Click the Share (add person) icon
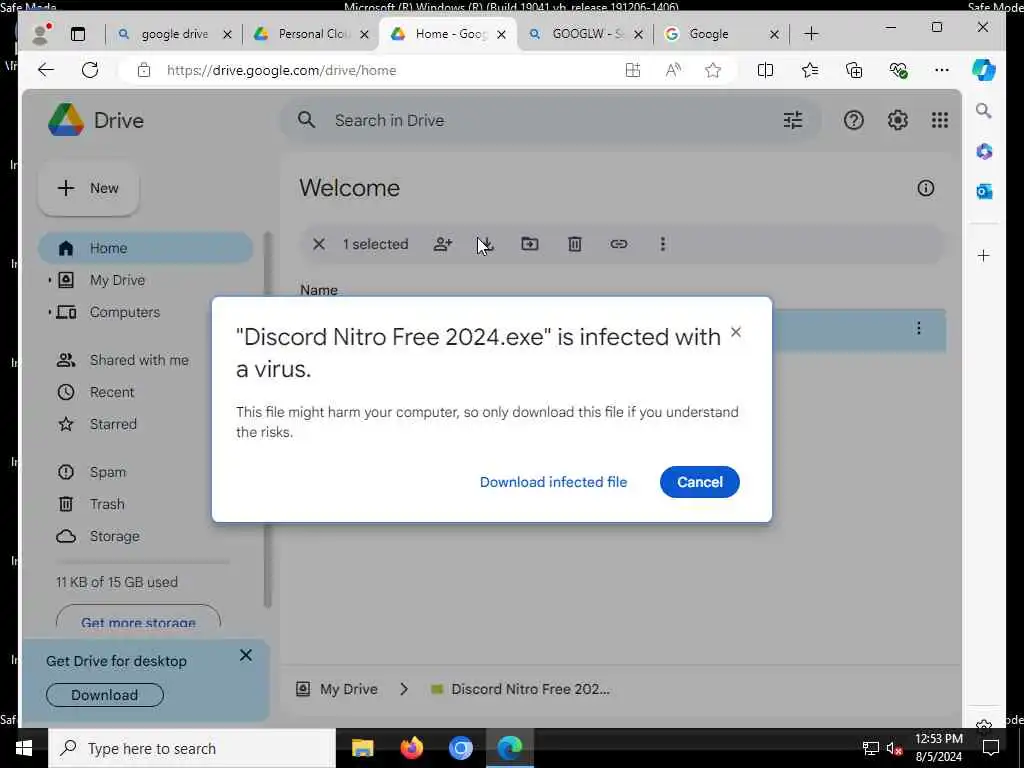 click(443, 244)
